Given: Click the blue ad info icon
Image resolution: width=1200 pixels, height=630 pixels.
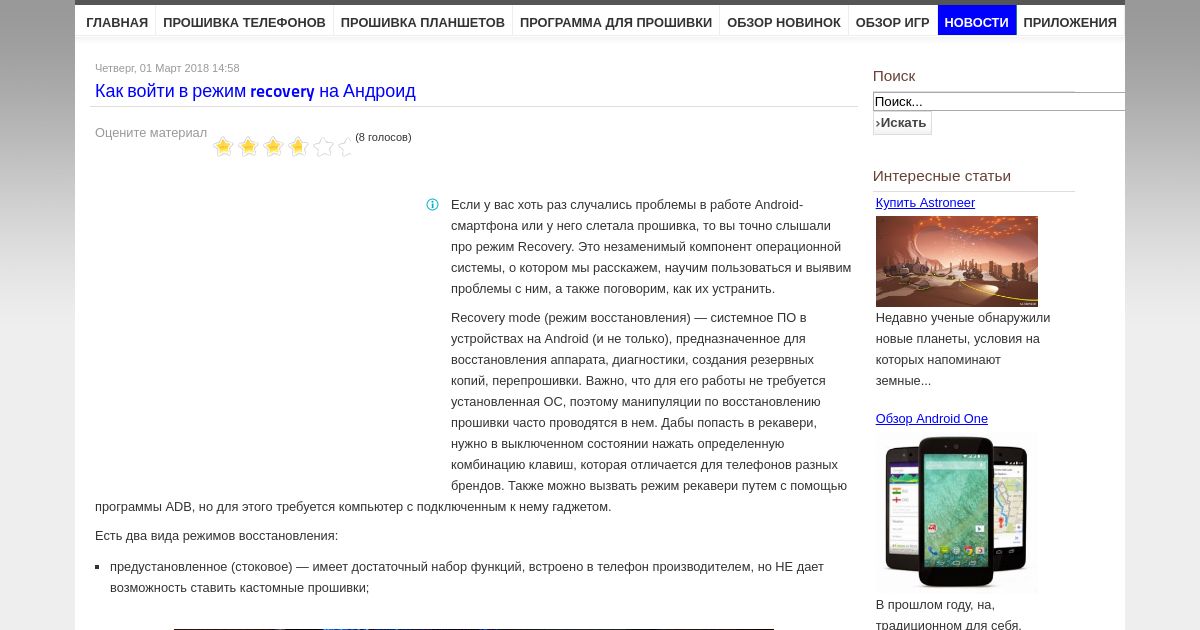Looking at the screenshot, I should [432, 205].
